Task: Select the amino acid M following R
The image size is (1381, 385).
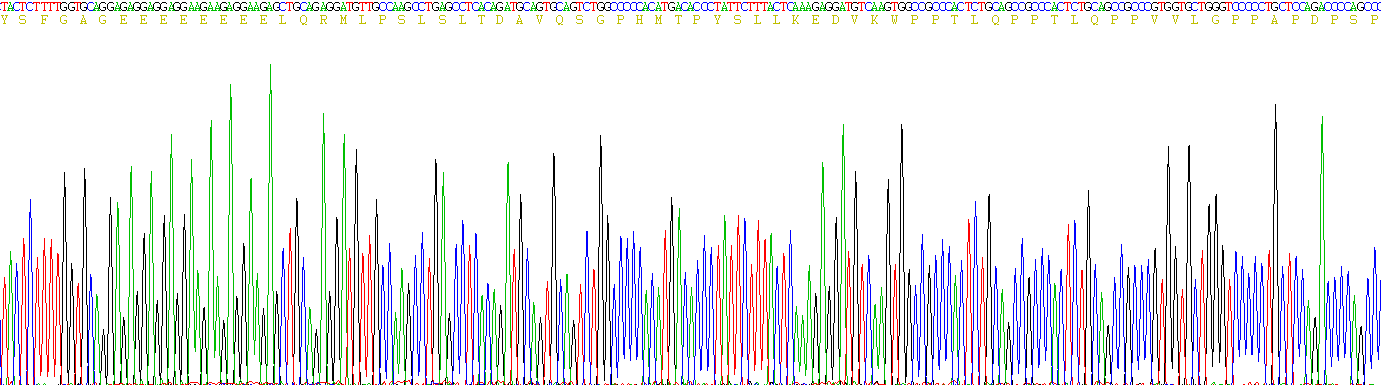Action: tap(342, 20)
